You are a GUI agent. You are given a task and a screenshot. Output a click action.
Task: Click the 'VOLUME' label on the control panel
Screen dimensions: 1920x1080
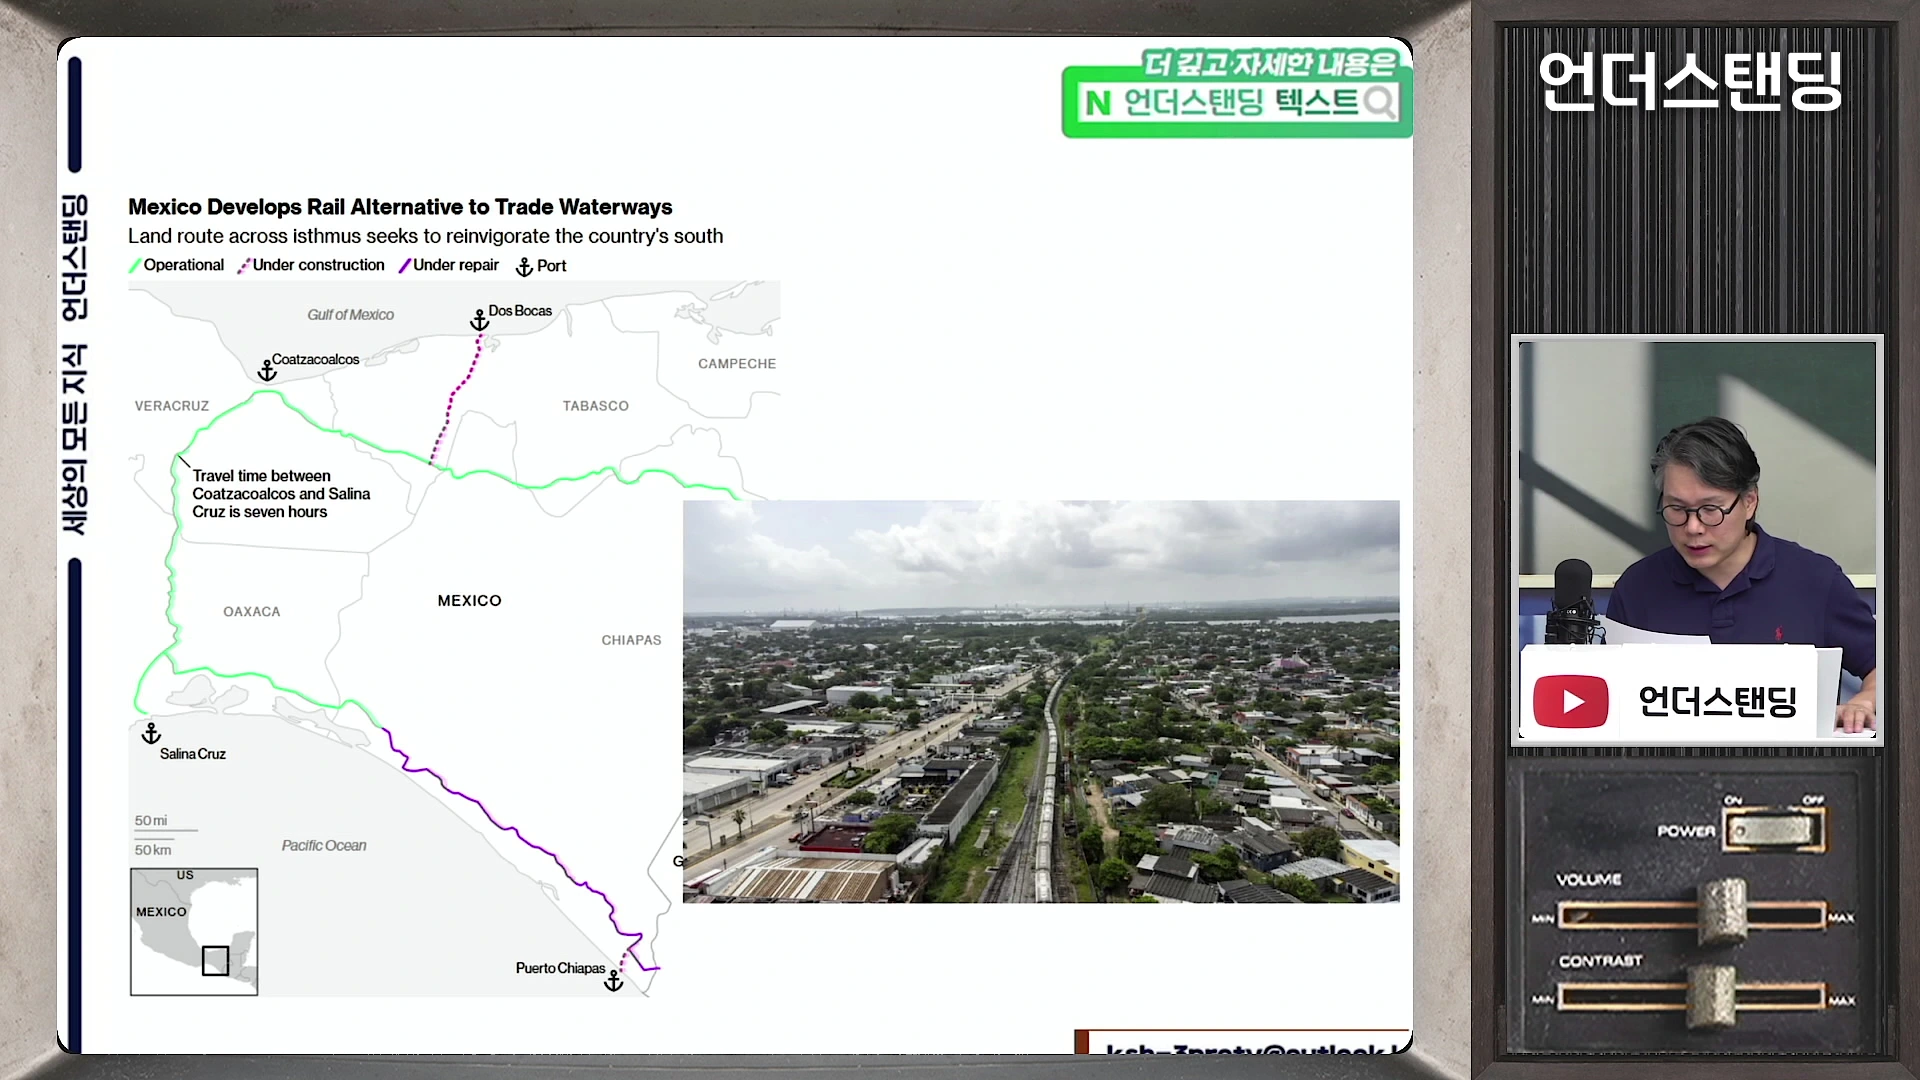pos(1589,880)
